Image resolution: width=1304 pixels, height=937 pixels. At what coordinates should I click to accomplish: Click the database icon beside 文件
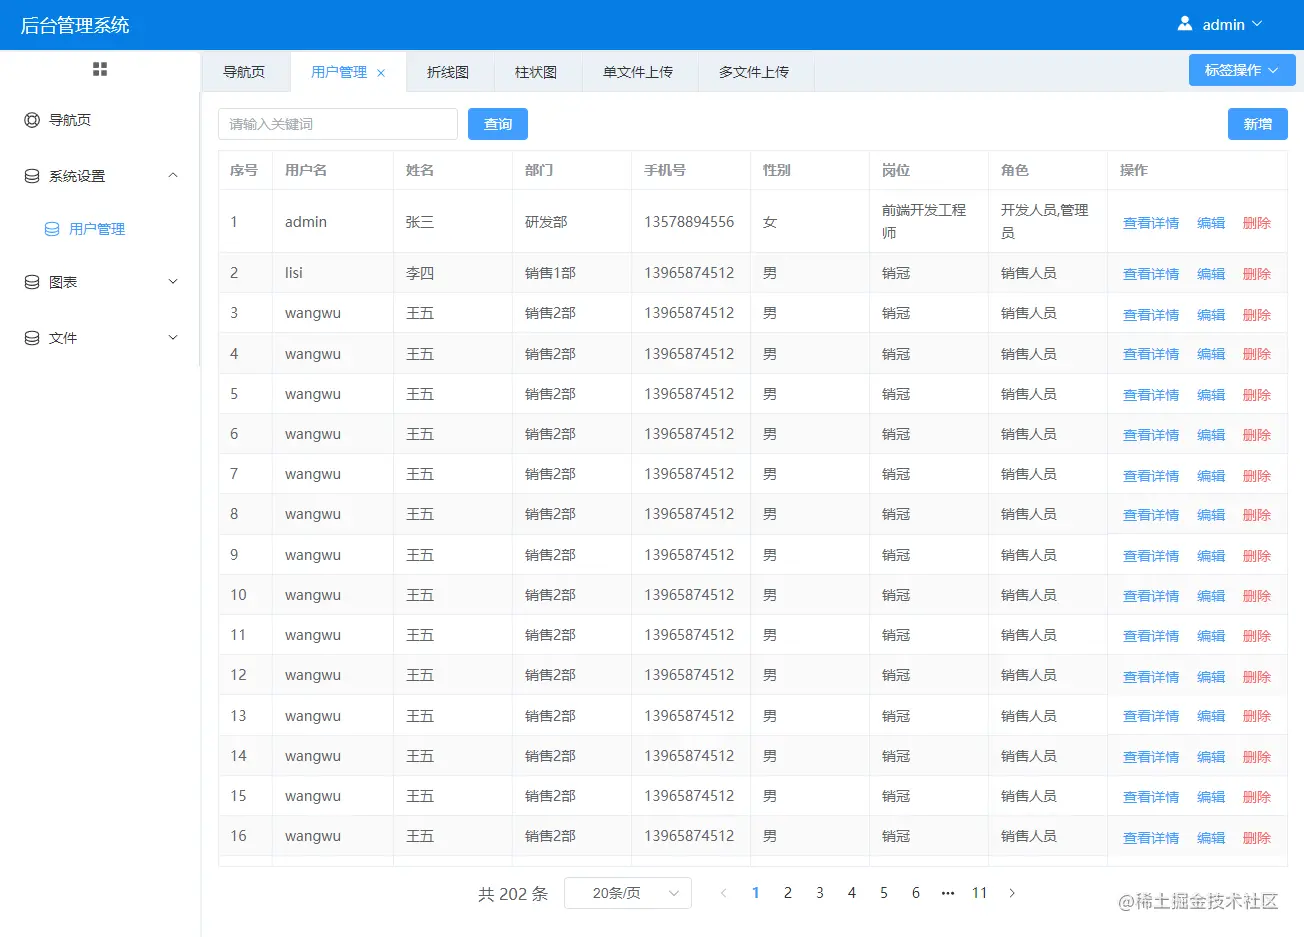tap(32, 338)
